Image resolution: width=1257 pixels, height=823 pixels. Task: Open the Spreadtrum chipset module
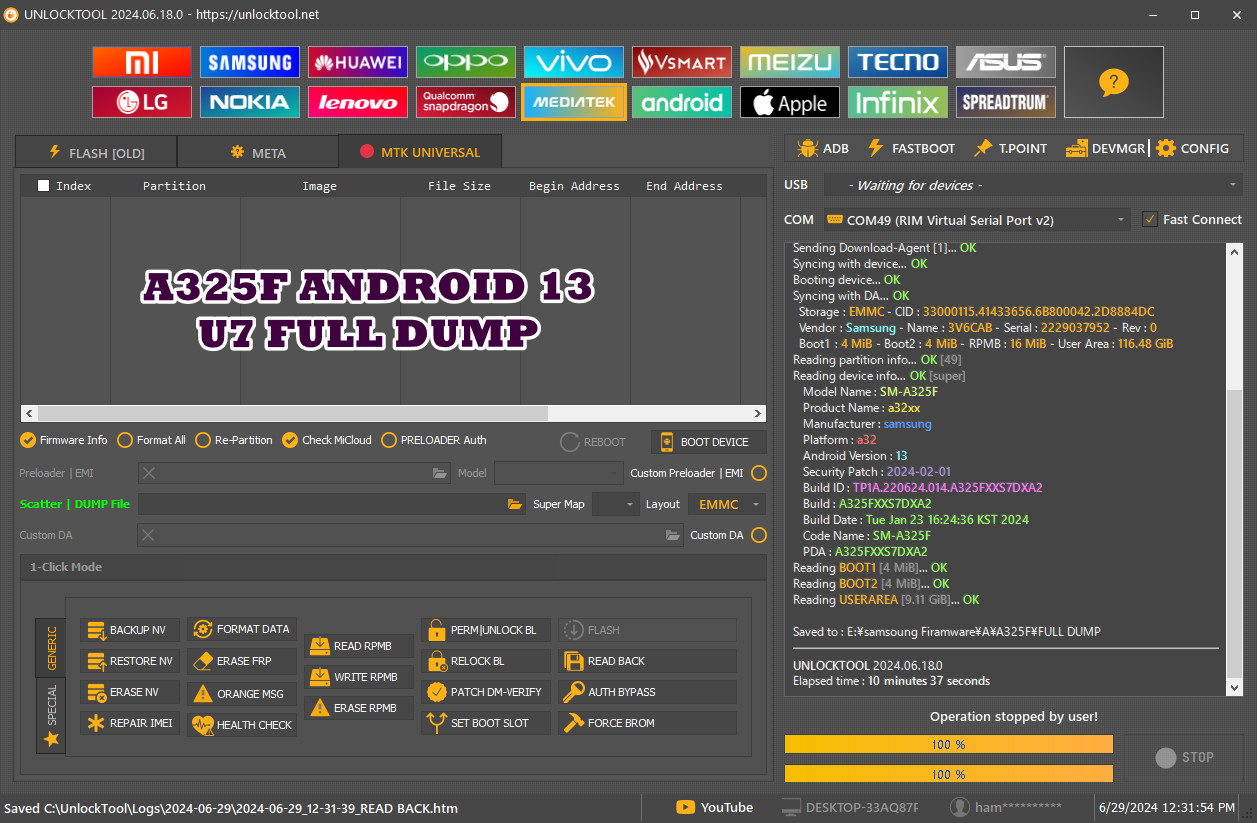tap(1006, 102)
